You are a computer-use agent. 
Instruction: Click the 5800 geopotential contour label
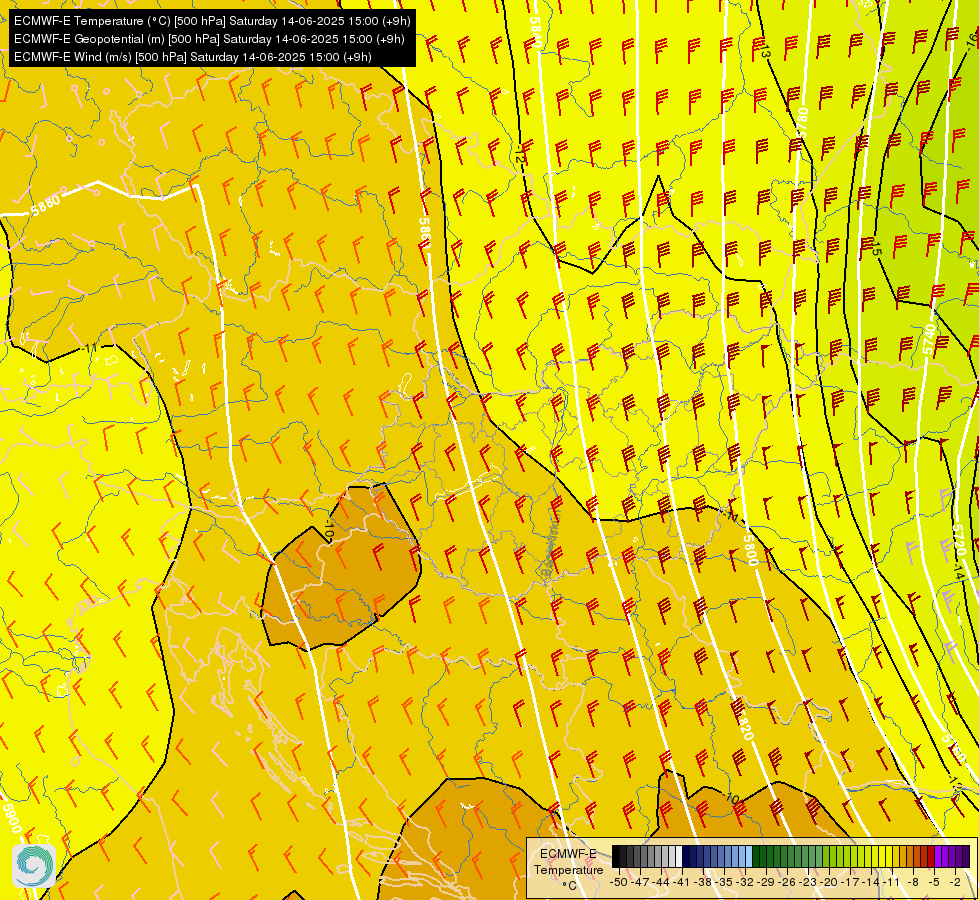[x=750, y=550]
